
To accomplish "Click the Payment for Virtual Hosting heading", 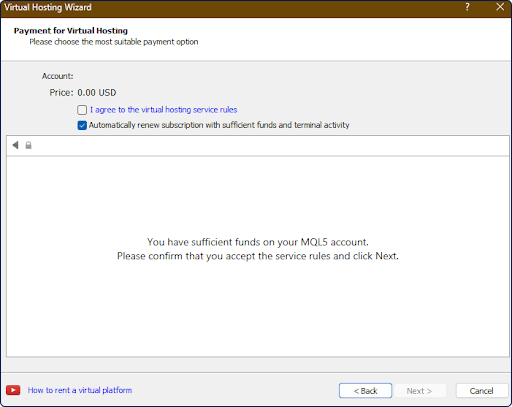I will 71,31.
